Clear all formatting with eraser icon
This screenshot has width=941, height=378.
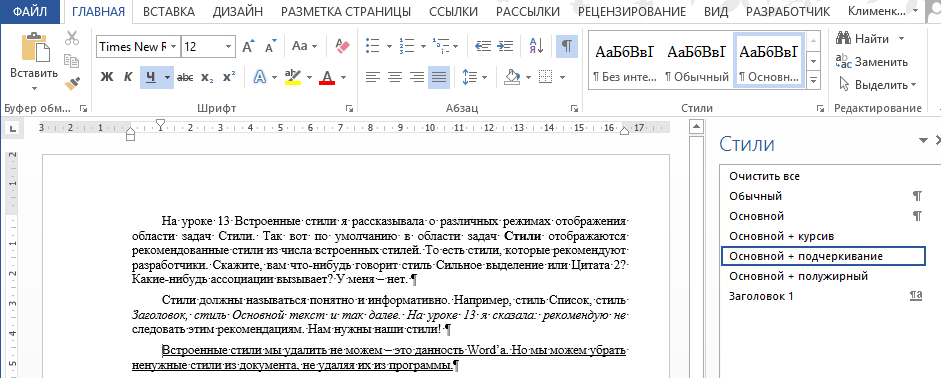pyautogui.click(x=342, y=46)
